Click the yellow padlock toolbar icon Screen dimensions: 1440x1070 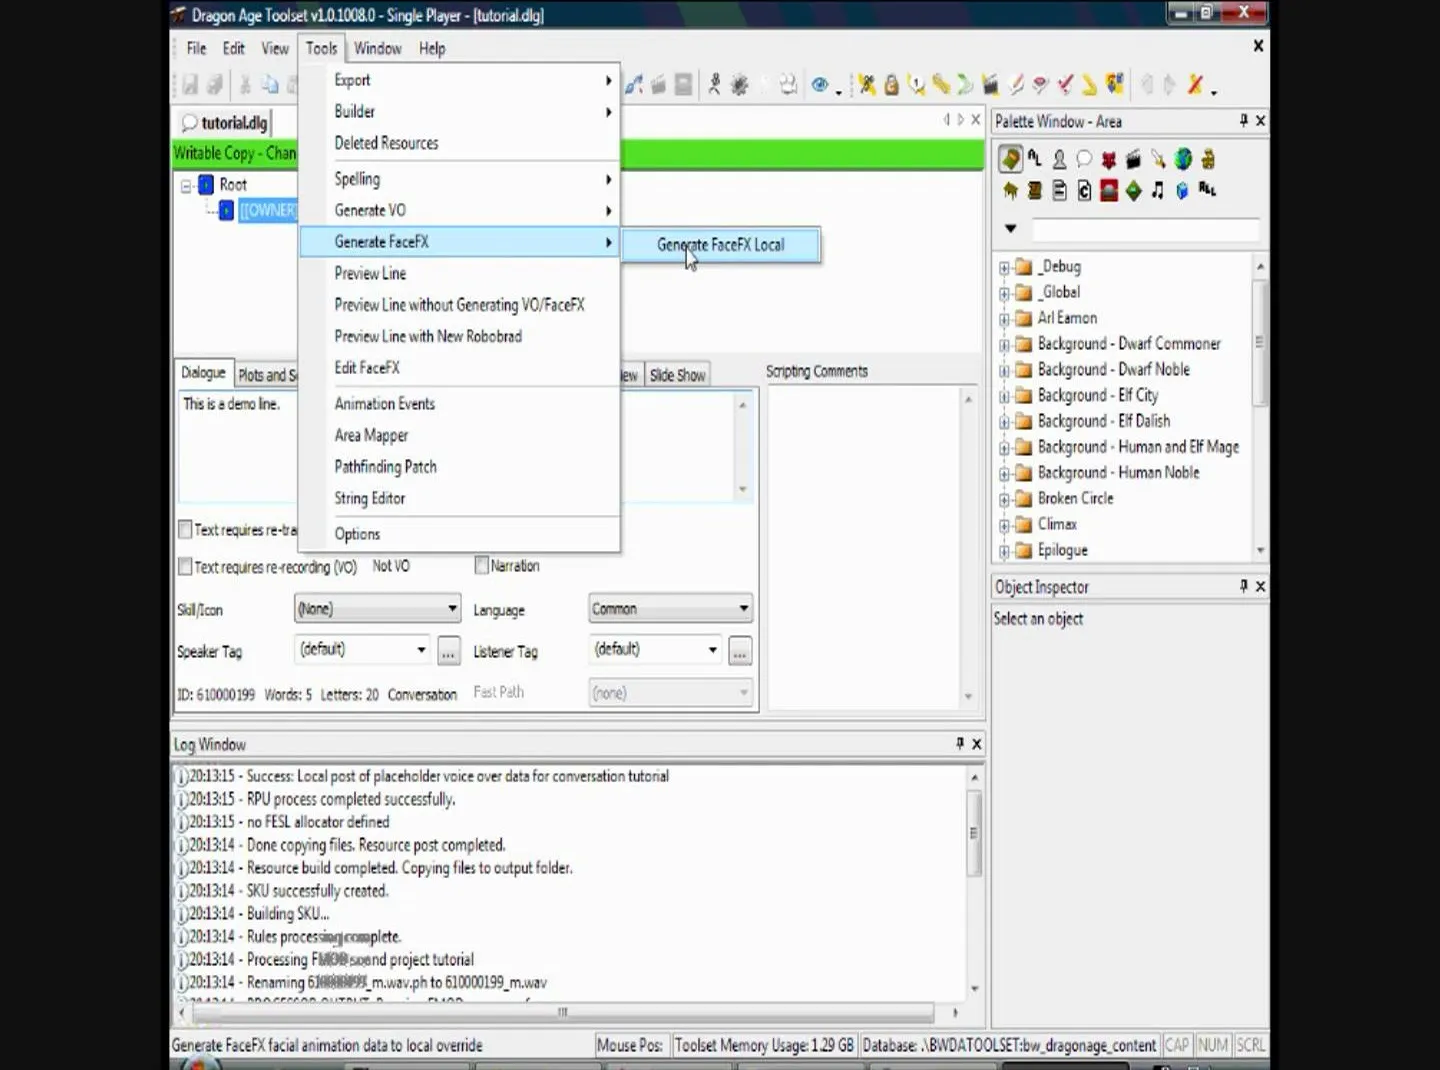coord(891,85)
